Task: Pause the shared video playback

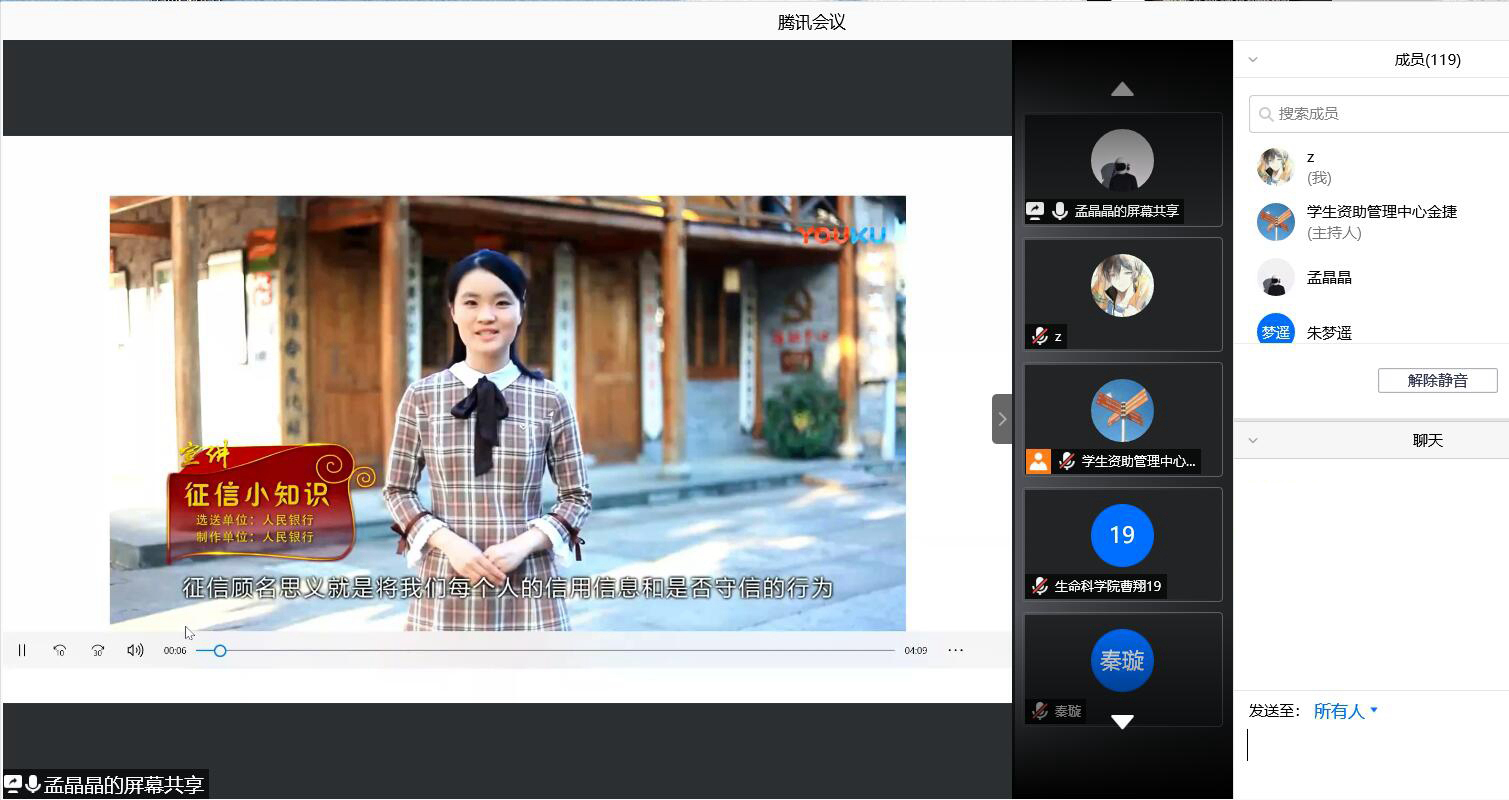Action: 21,650
